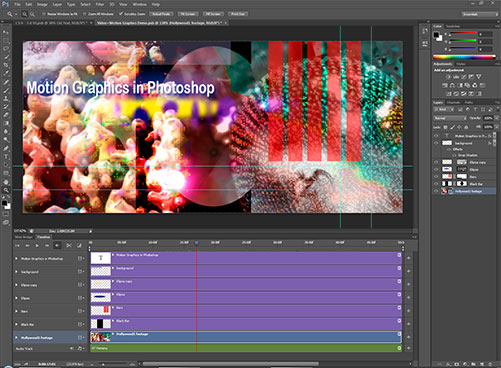Select the Brush tool
Image resolution: width=501 pixels, height=368 pixels.
click(6, 90)
